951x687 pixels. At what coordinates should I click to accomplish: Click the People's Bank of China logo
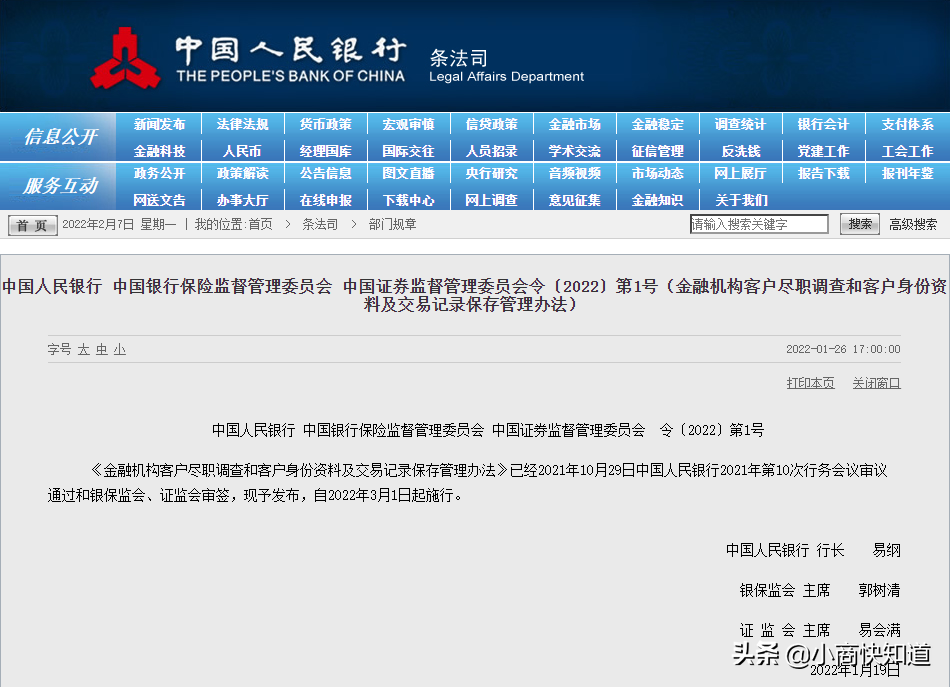pos(126,58)
